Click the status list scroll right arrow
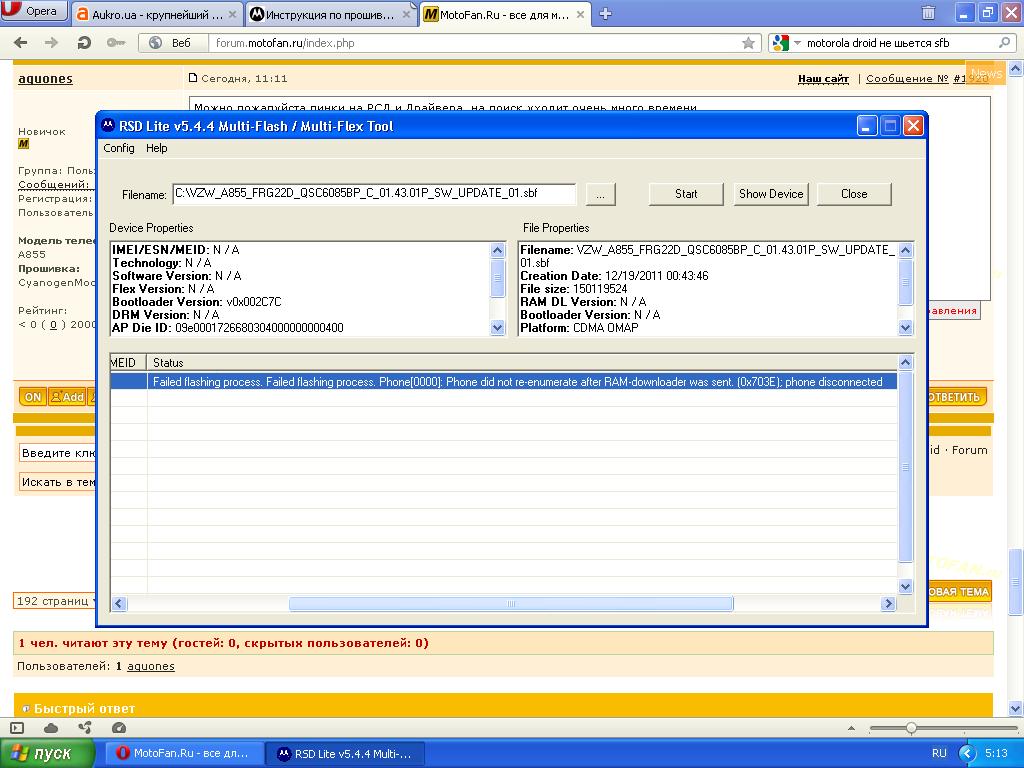 (x=888, y=603)
